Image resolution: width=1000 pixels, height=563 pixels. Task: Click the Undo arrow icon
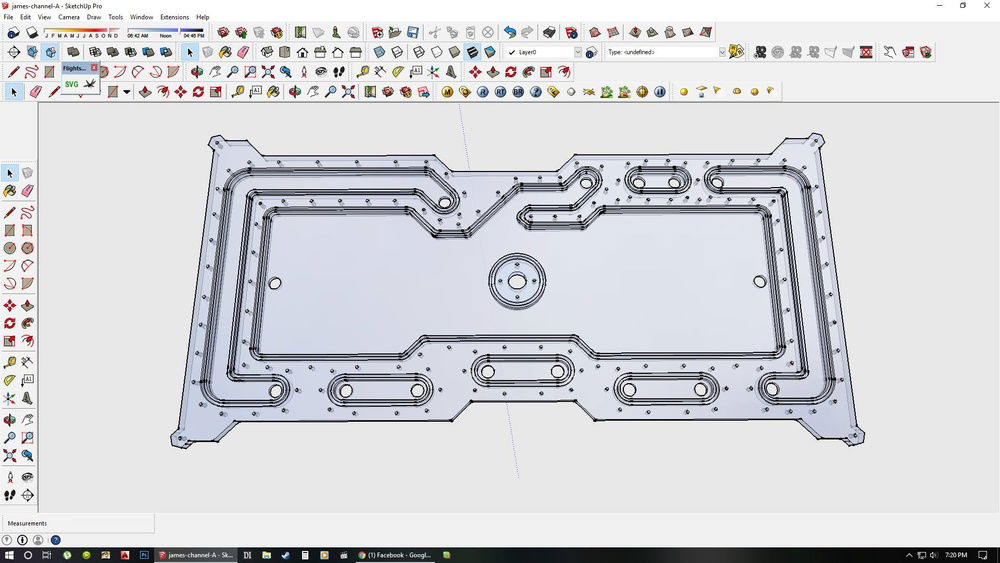click(511, 33)
